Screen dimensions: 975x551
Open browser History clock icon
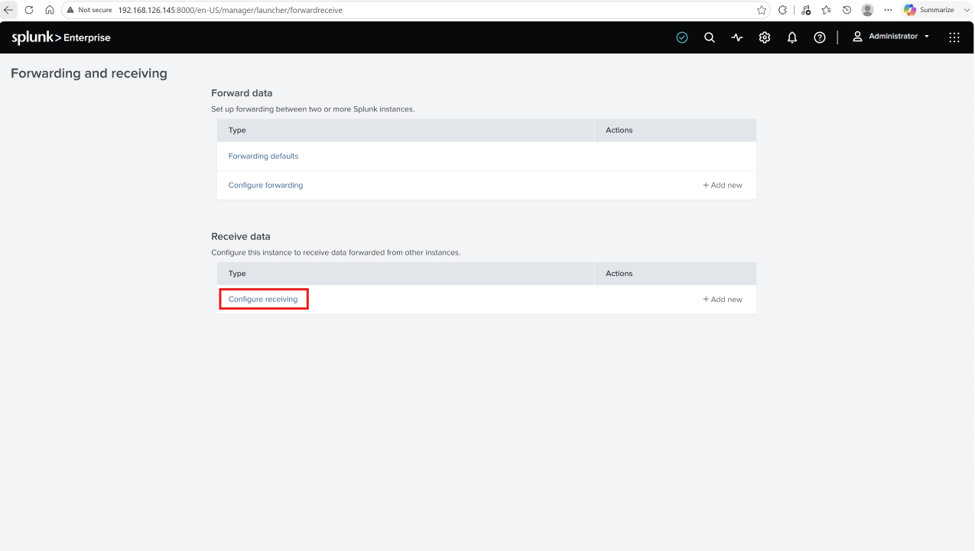click(846, 10)
